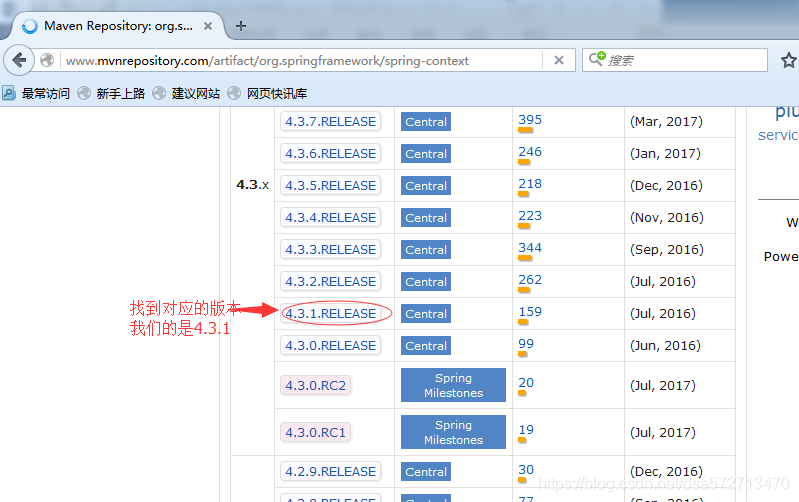Click Central badge for 4.3.5.RELEASE
The height and width of the screenshot is (502, 799).
(x=426, y=186)
